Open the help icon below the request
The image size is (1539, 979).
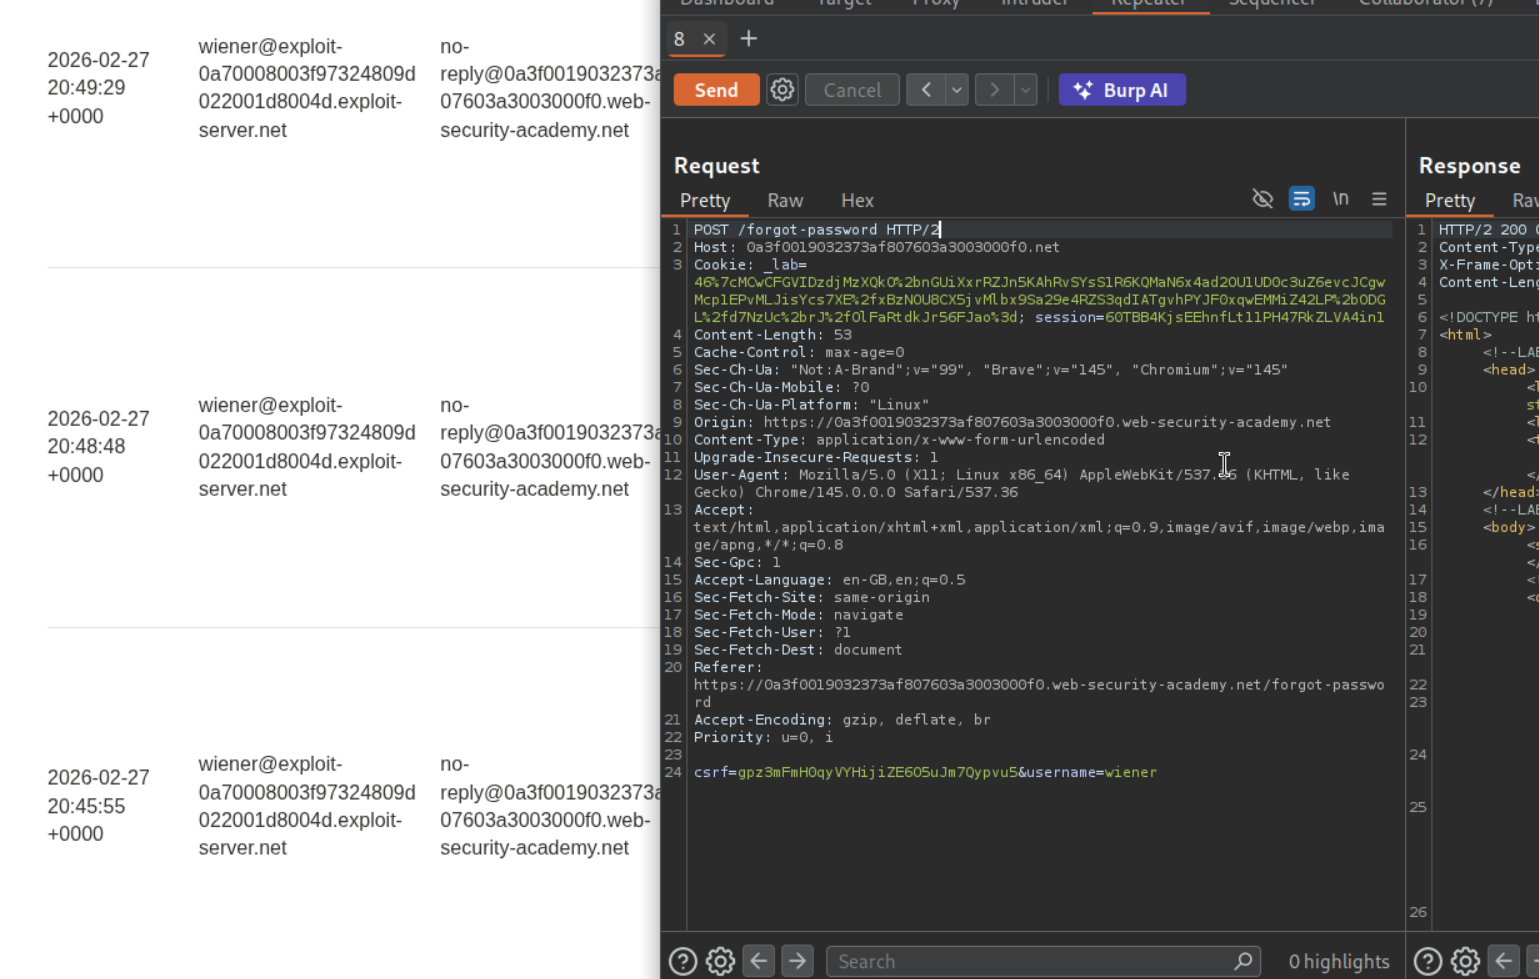point(683,961)
